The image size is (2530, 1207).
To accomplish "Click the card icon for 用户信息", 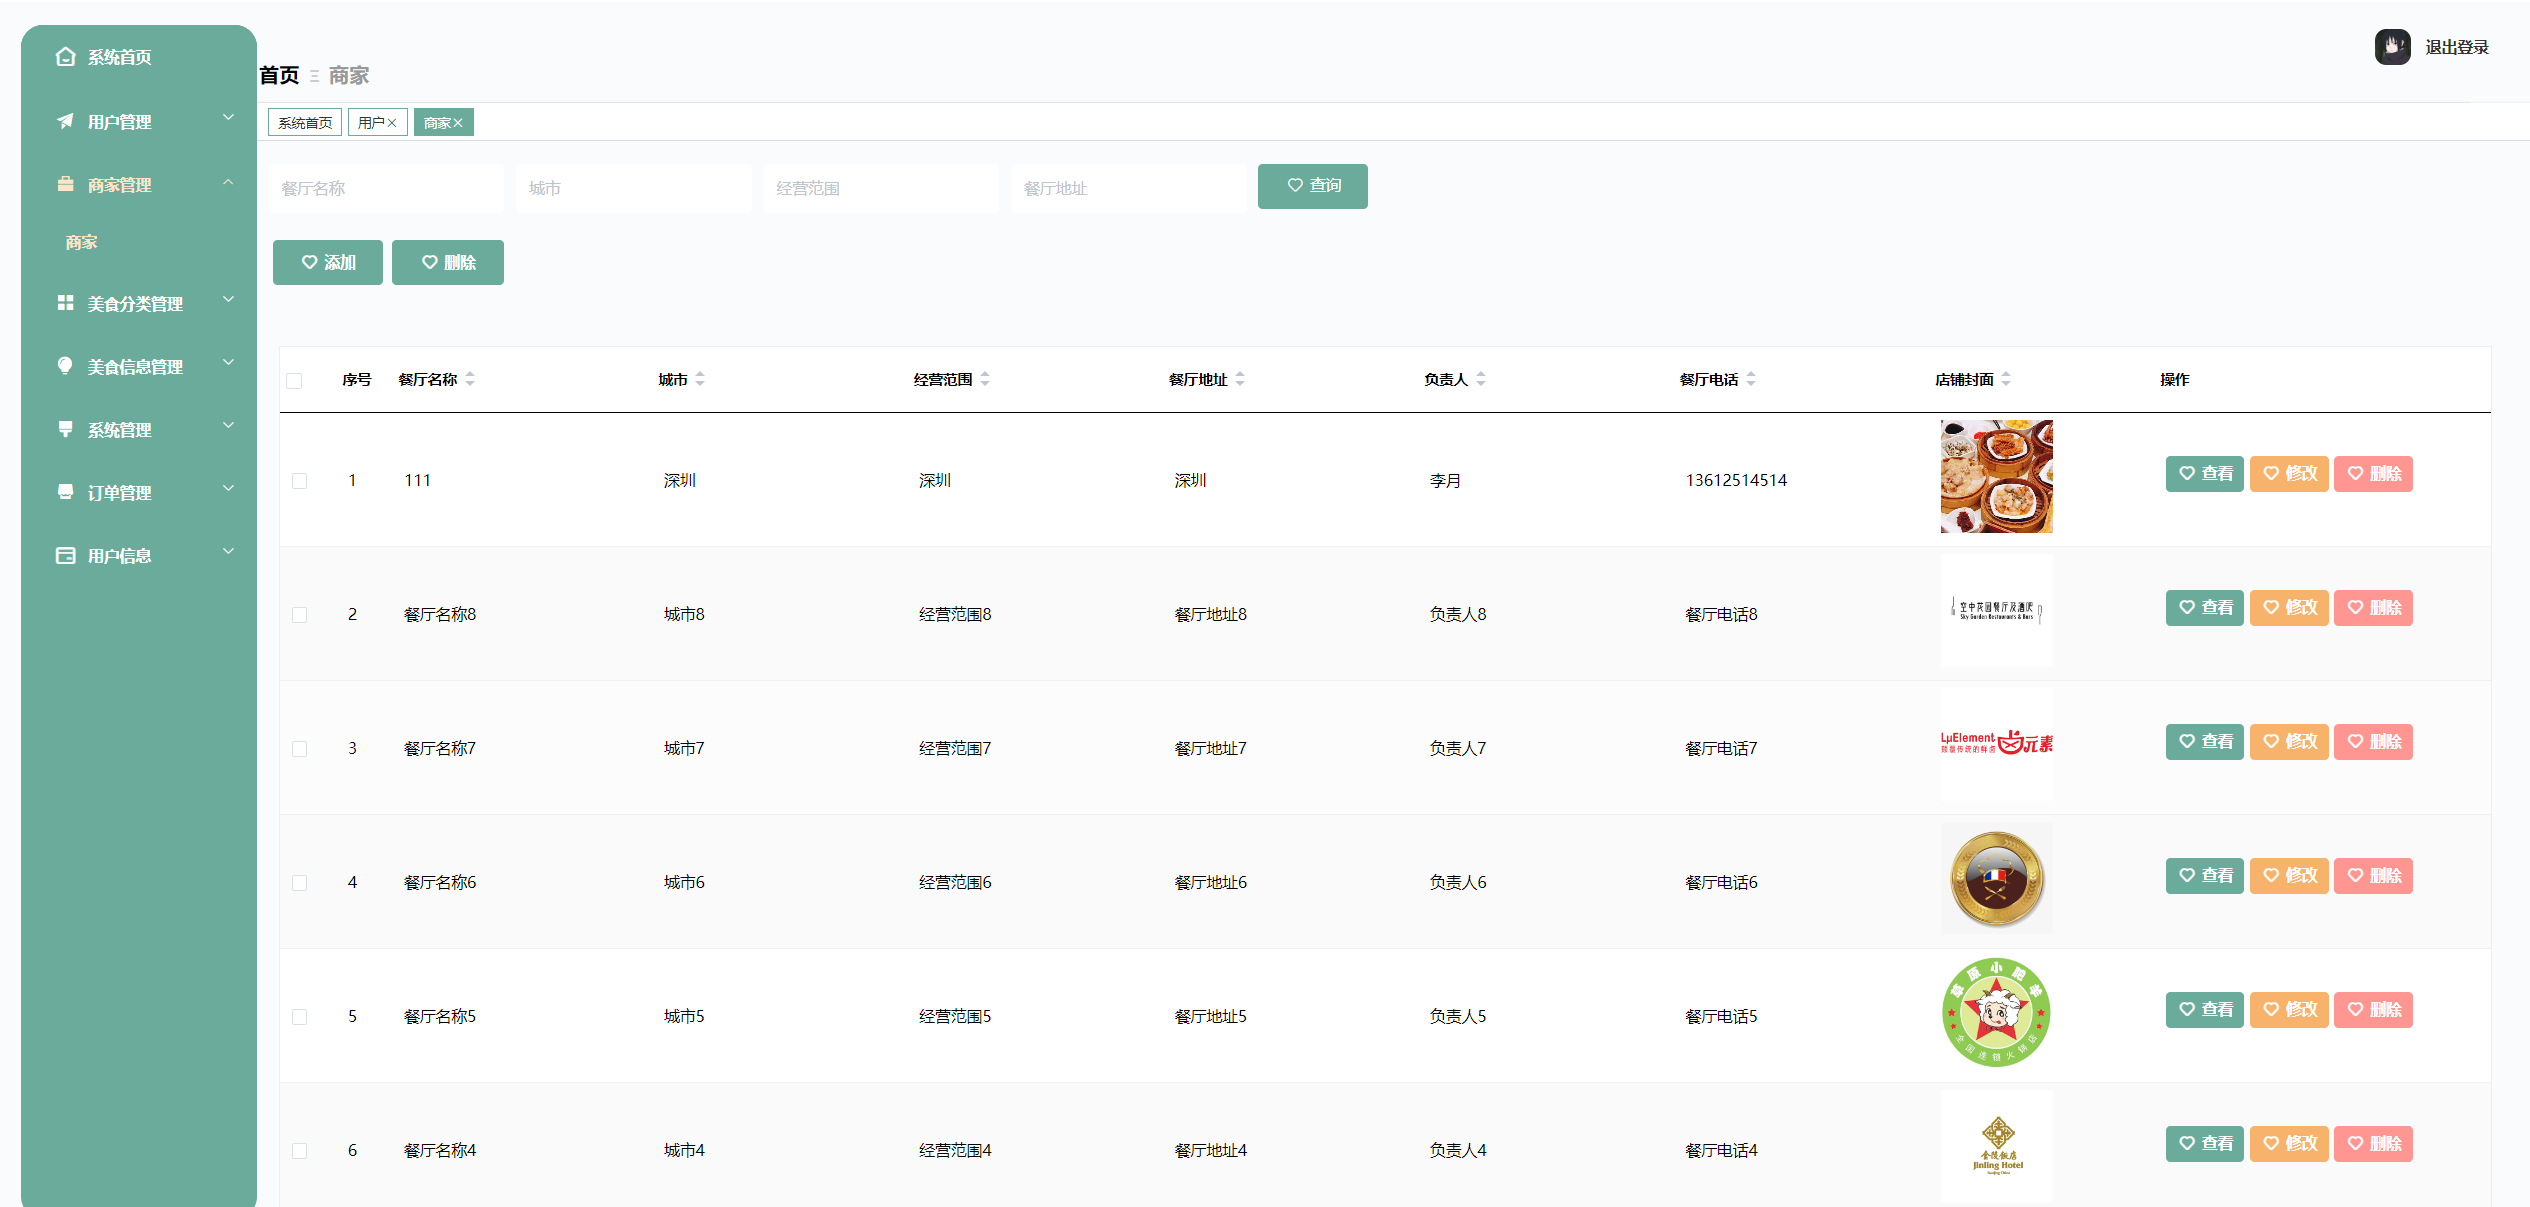I will [65, 555].
